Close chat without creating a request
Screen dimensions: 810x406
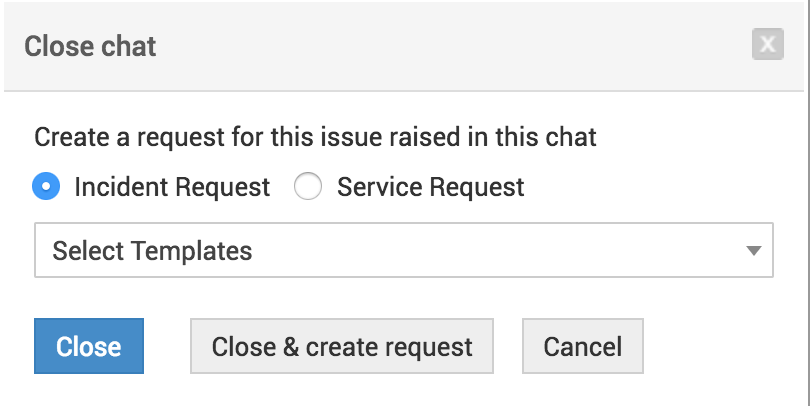(x=89, y=347)
